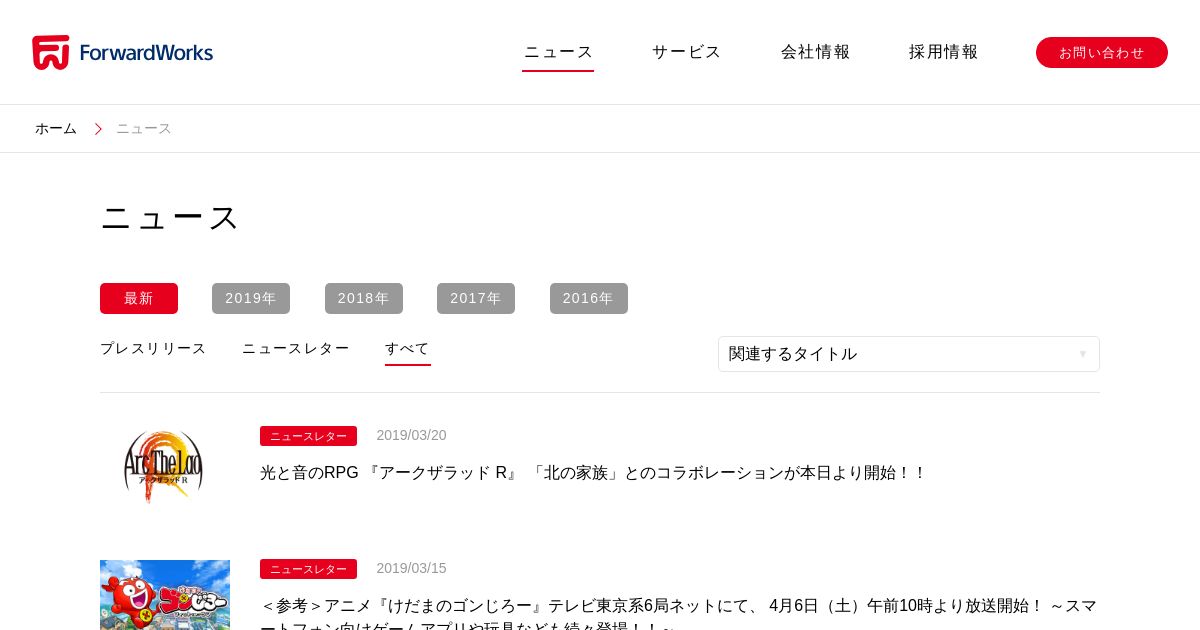Screen dimensions: 1200x630
Task: Filter news by 2017年
Action: pyautogui.click(x=476, y=298)
